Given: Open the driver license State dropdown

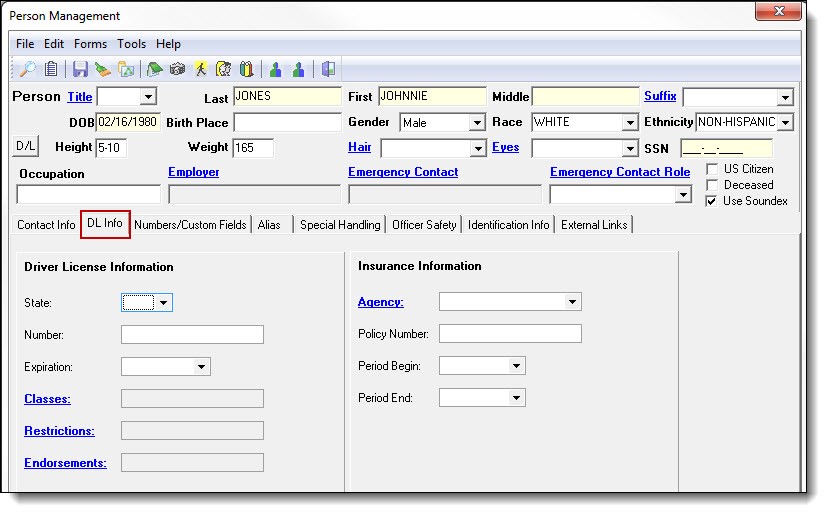Looking at the screenshot, I should (163, 302).
